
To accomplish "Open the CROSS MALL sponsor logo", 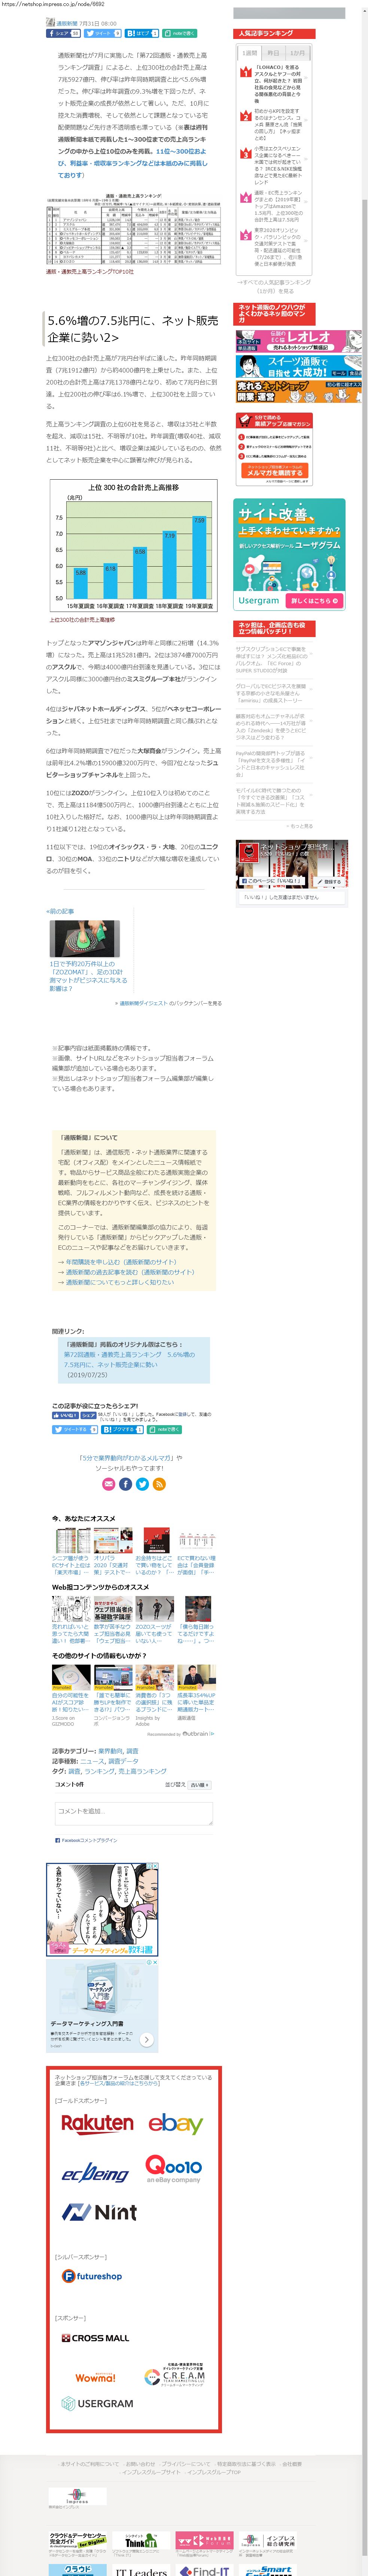I will tap(95, 2338).
